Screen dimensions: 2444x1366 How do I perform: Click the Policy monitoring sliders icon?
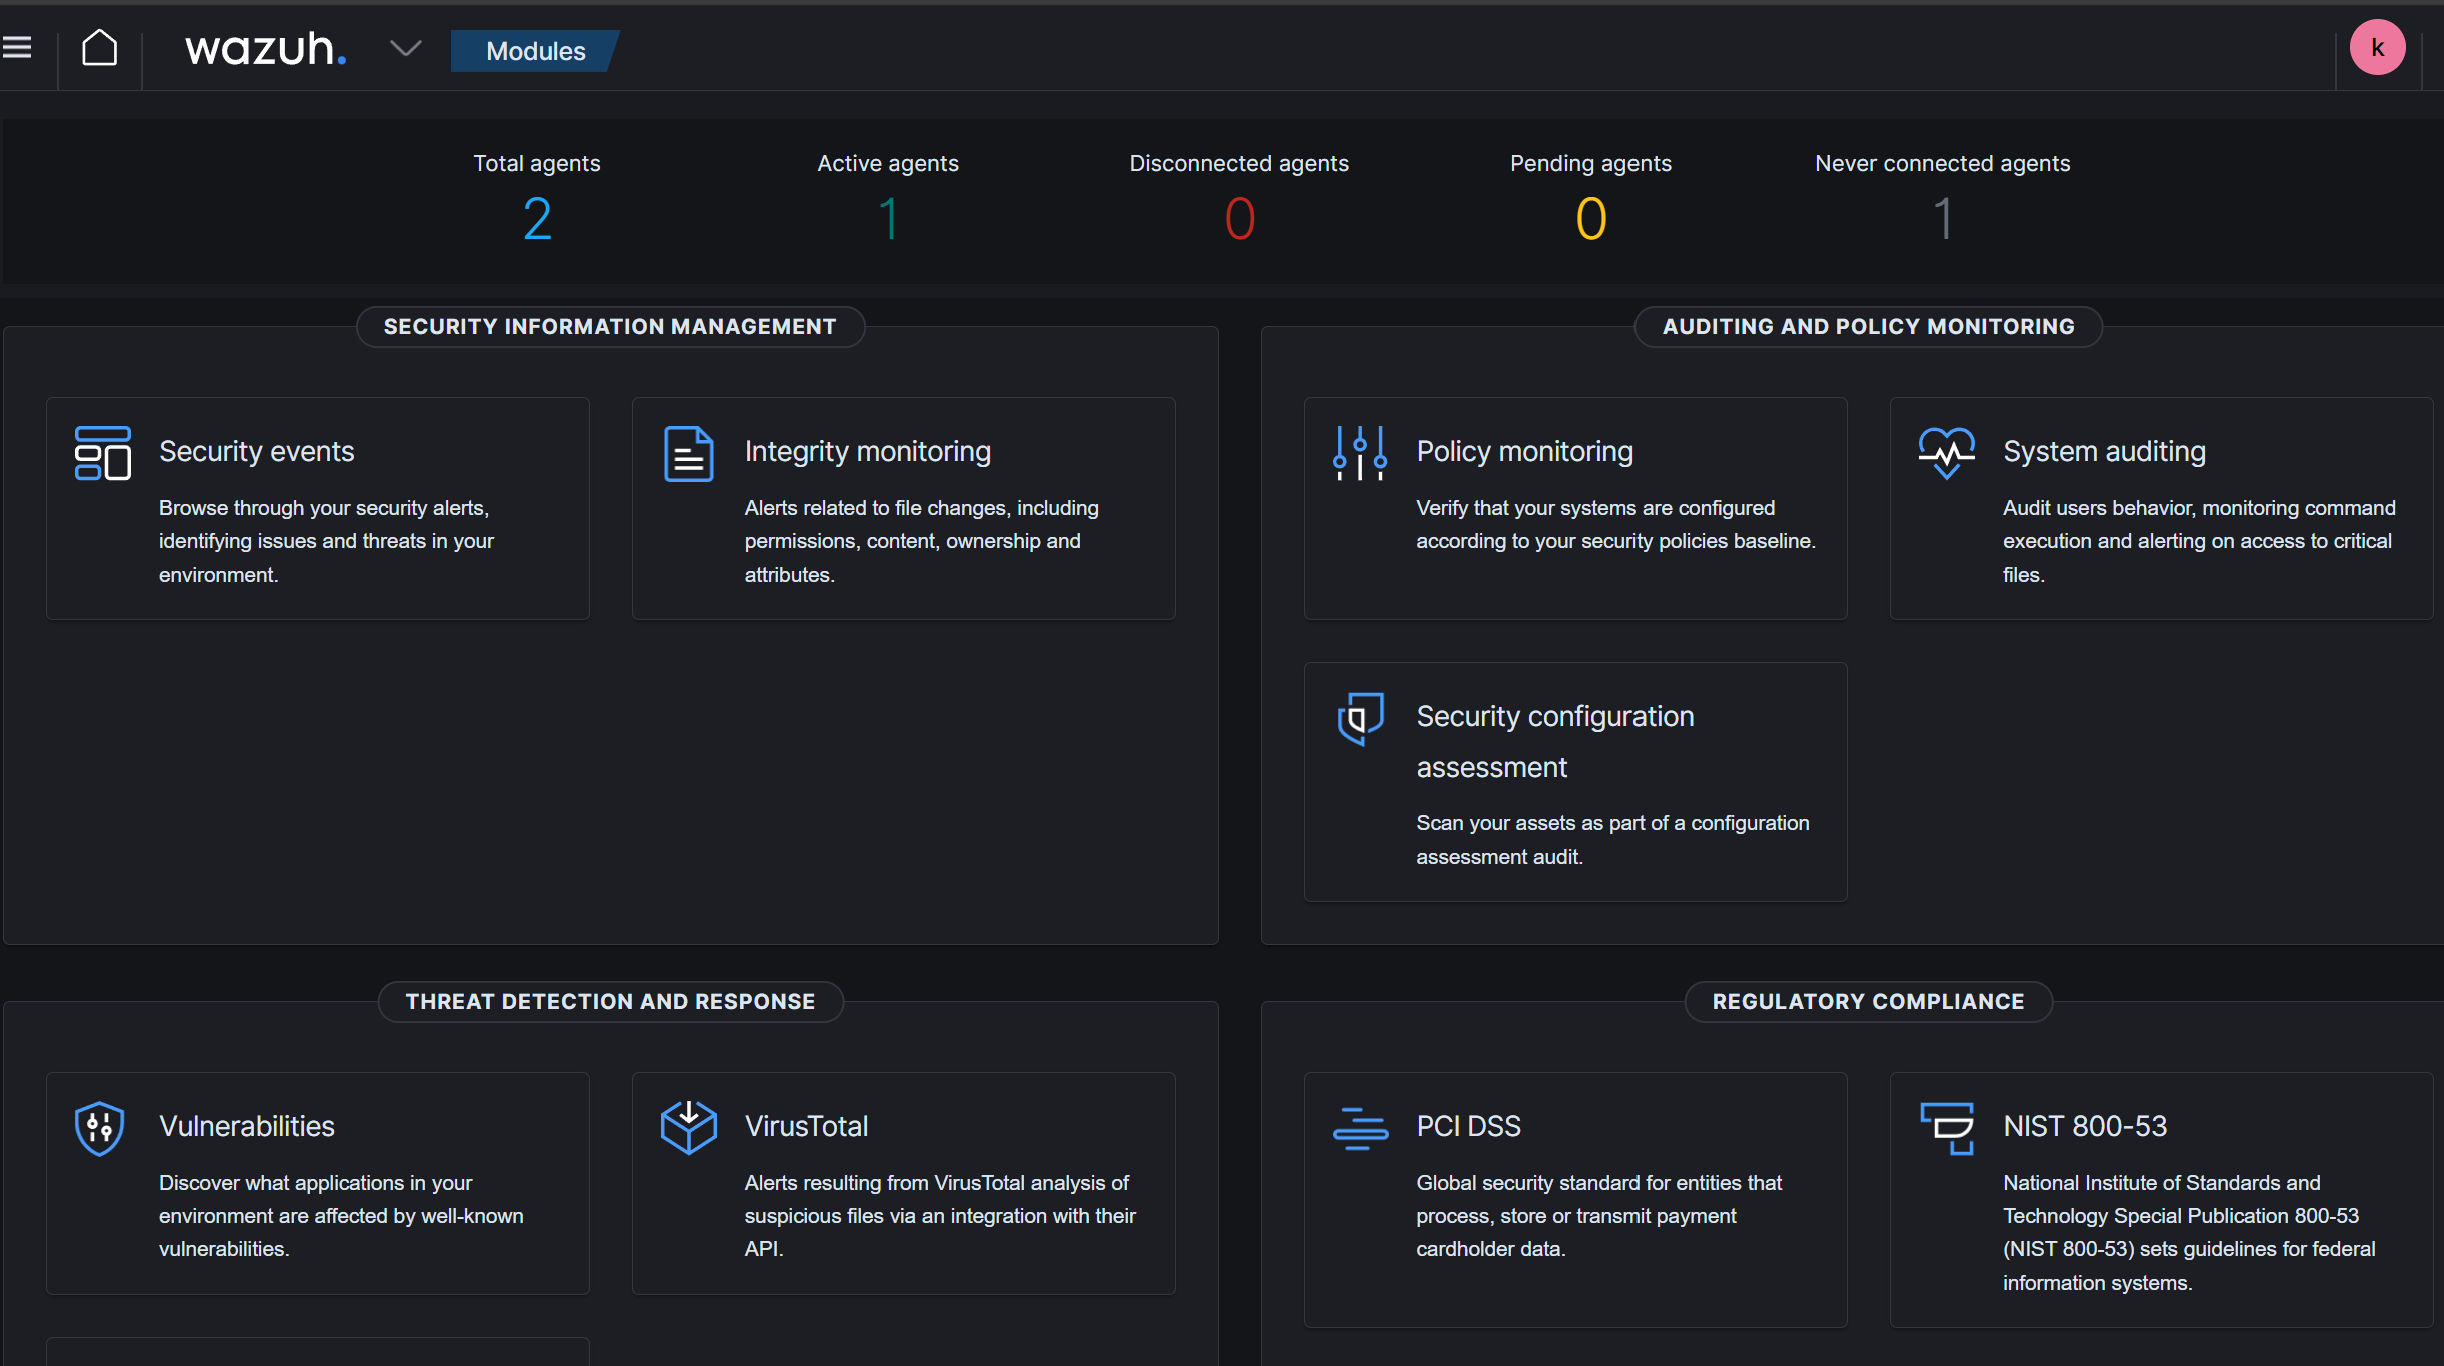click(x=1360, y=453)
